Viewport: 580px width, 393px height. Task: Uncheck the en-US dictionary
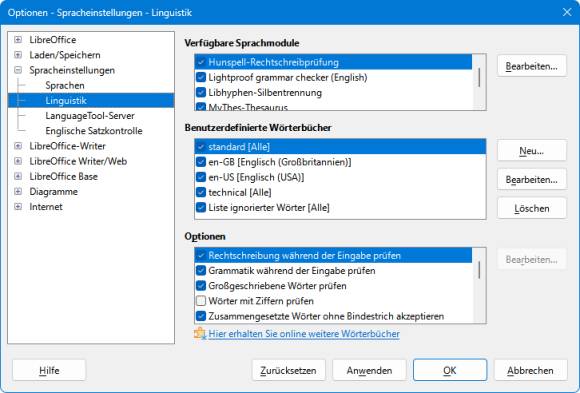201,177
